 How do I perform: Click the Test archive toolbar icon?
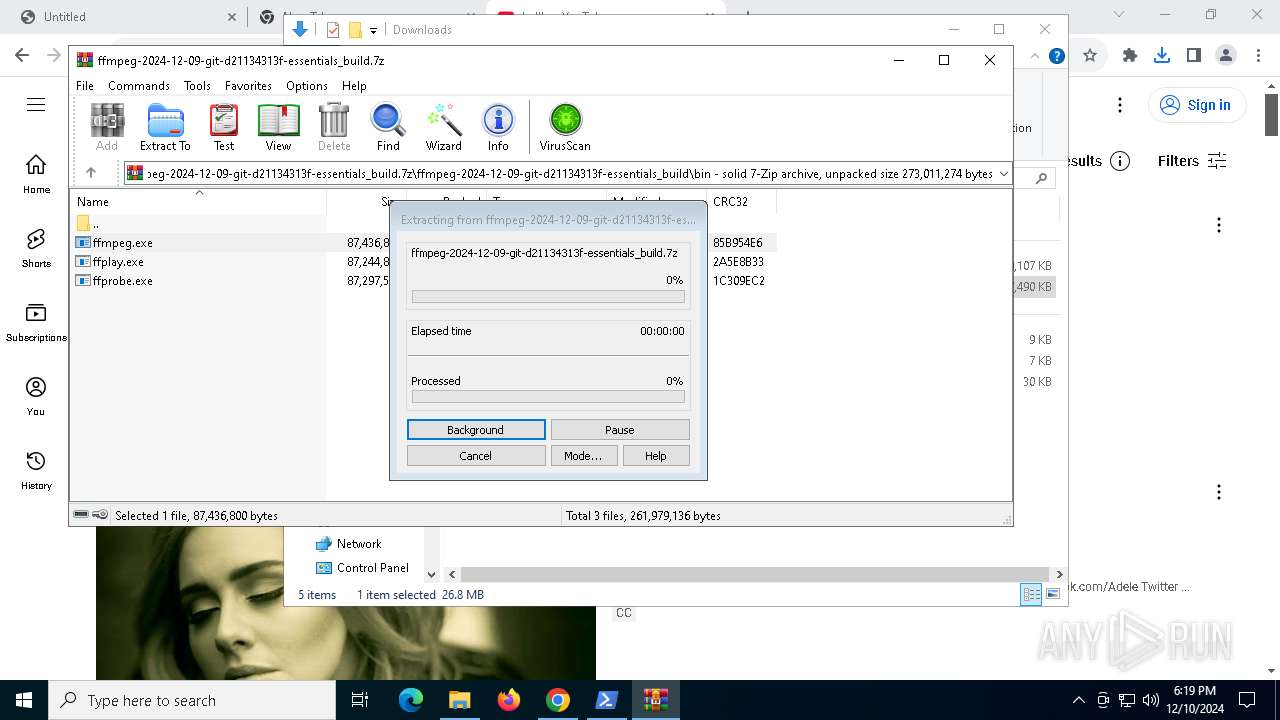224,127
